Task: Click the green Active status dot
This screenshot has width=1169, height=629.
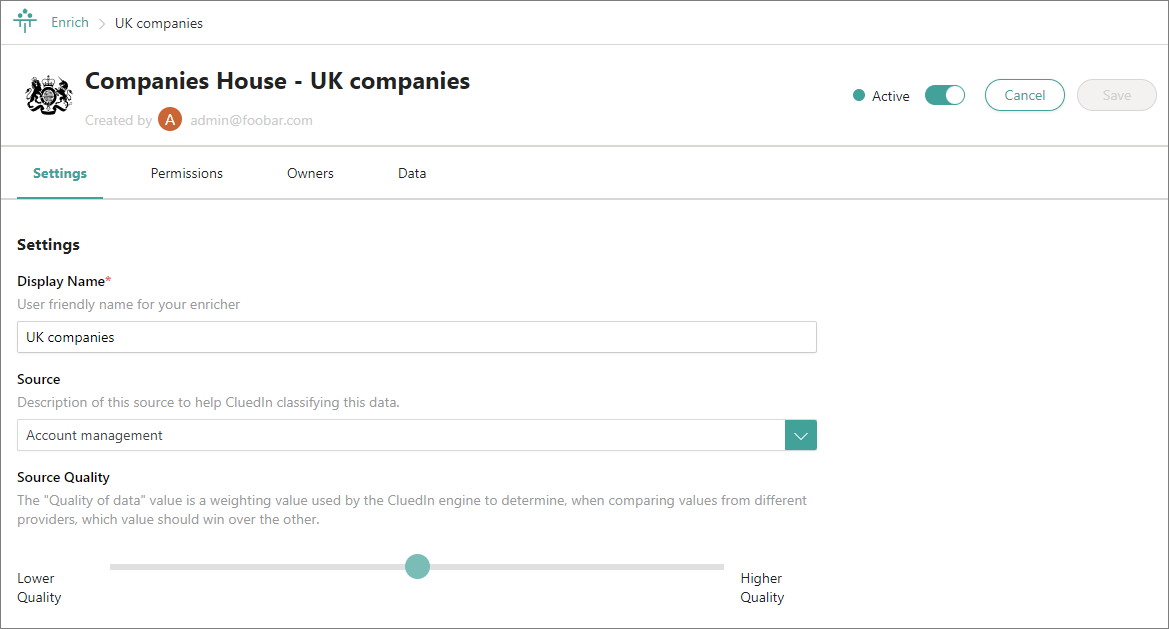Action: (x=858, y=96)
